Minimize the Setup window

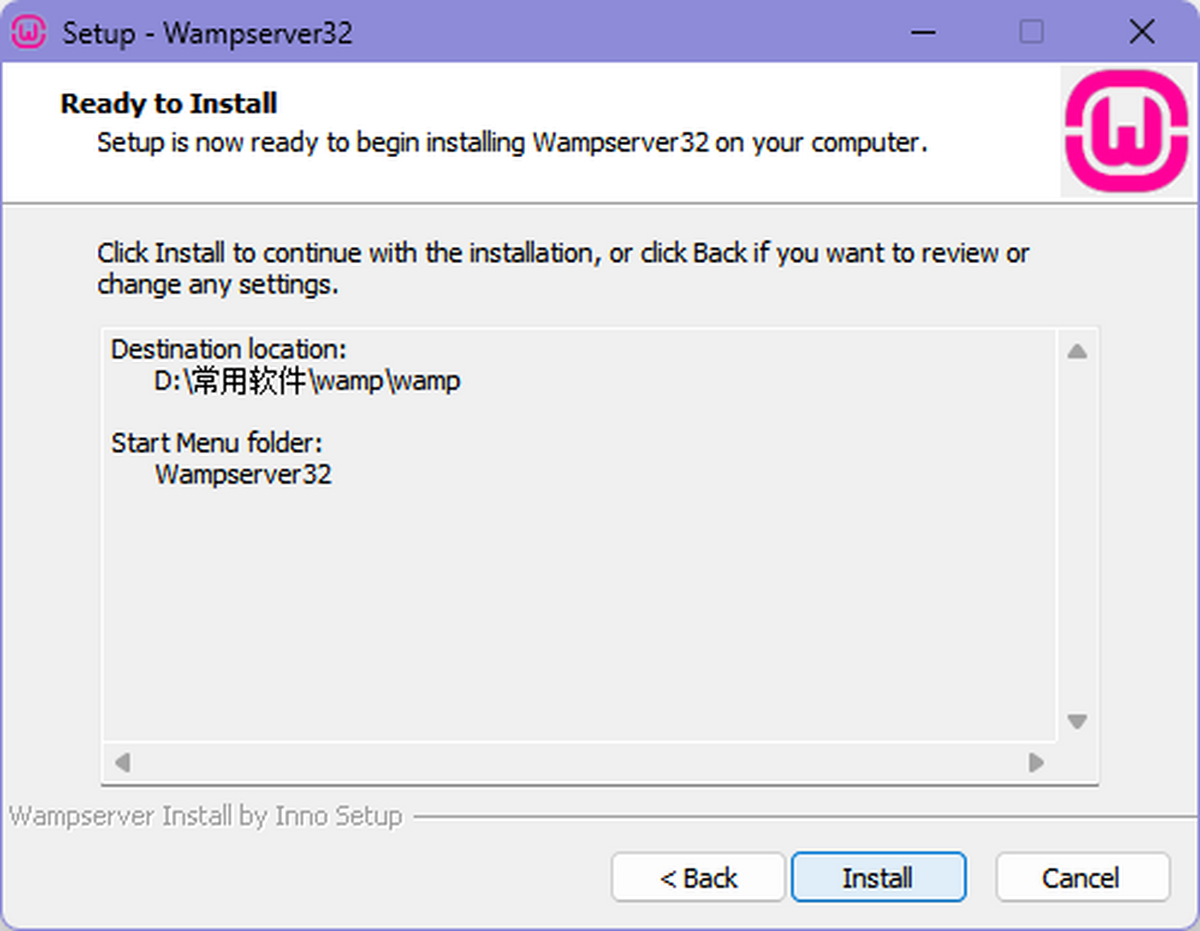point(925,32)
